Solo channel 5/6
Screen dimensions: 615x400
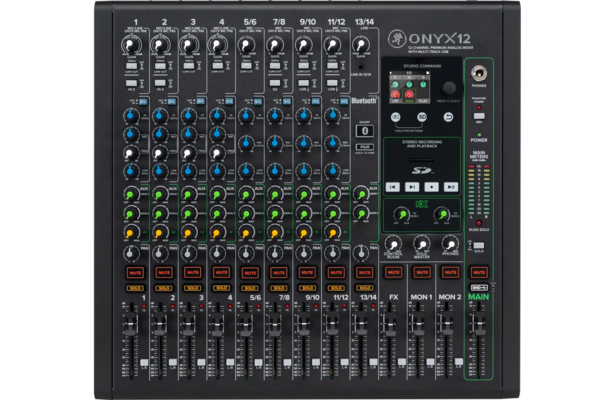pyautogui.click(x=250, y=288)
